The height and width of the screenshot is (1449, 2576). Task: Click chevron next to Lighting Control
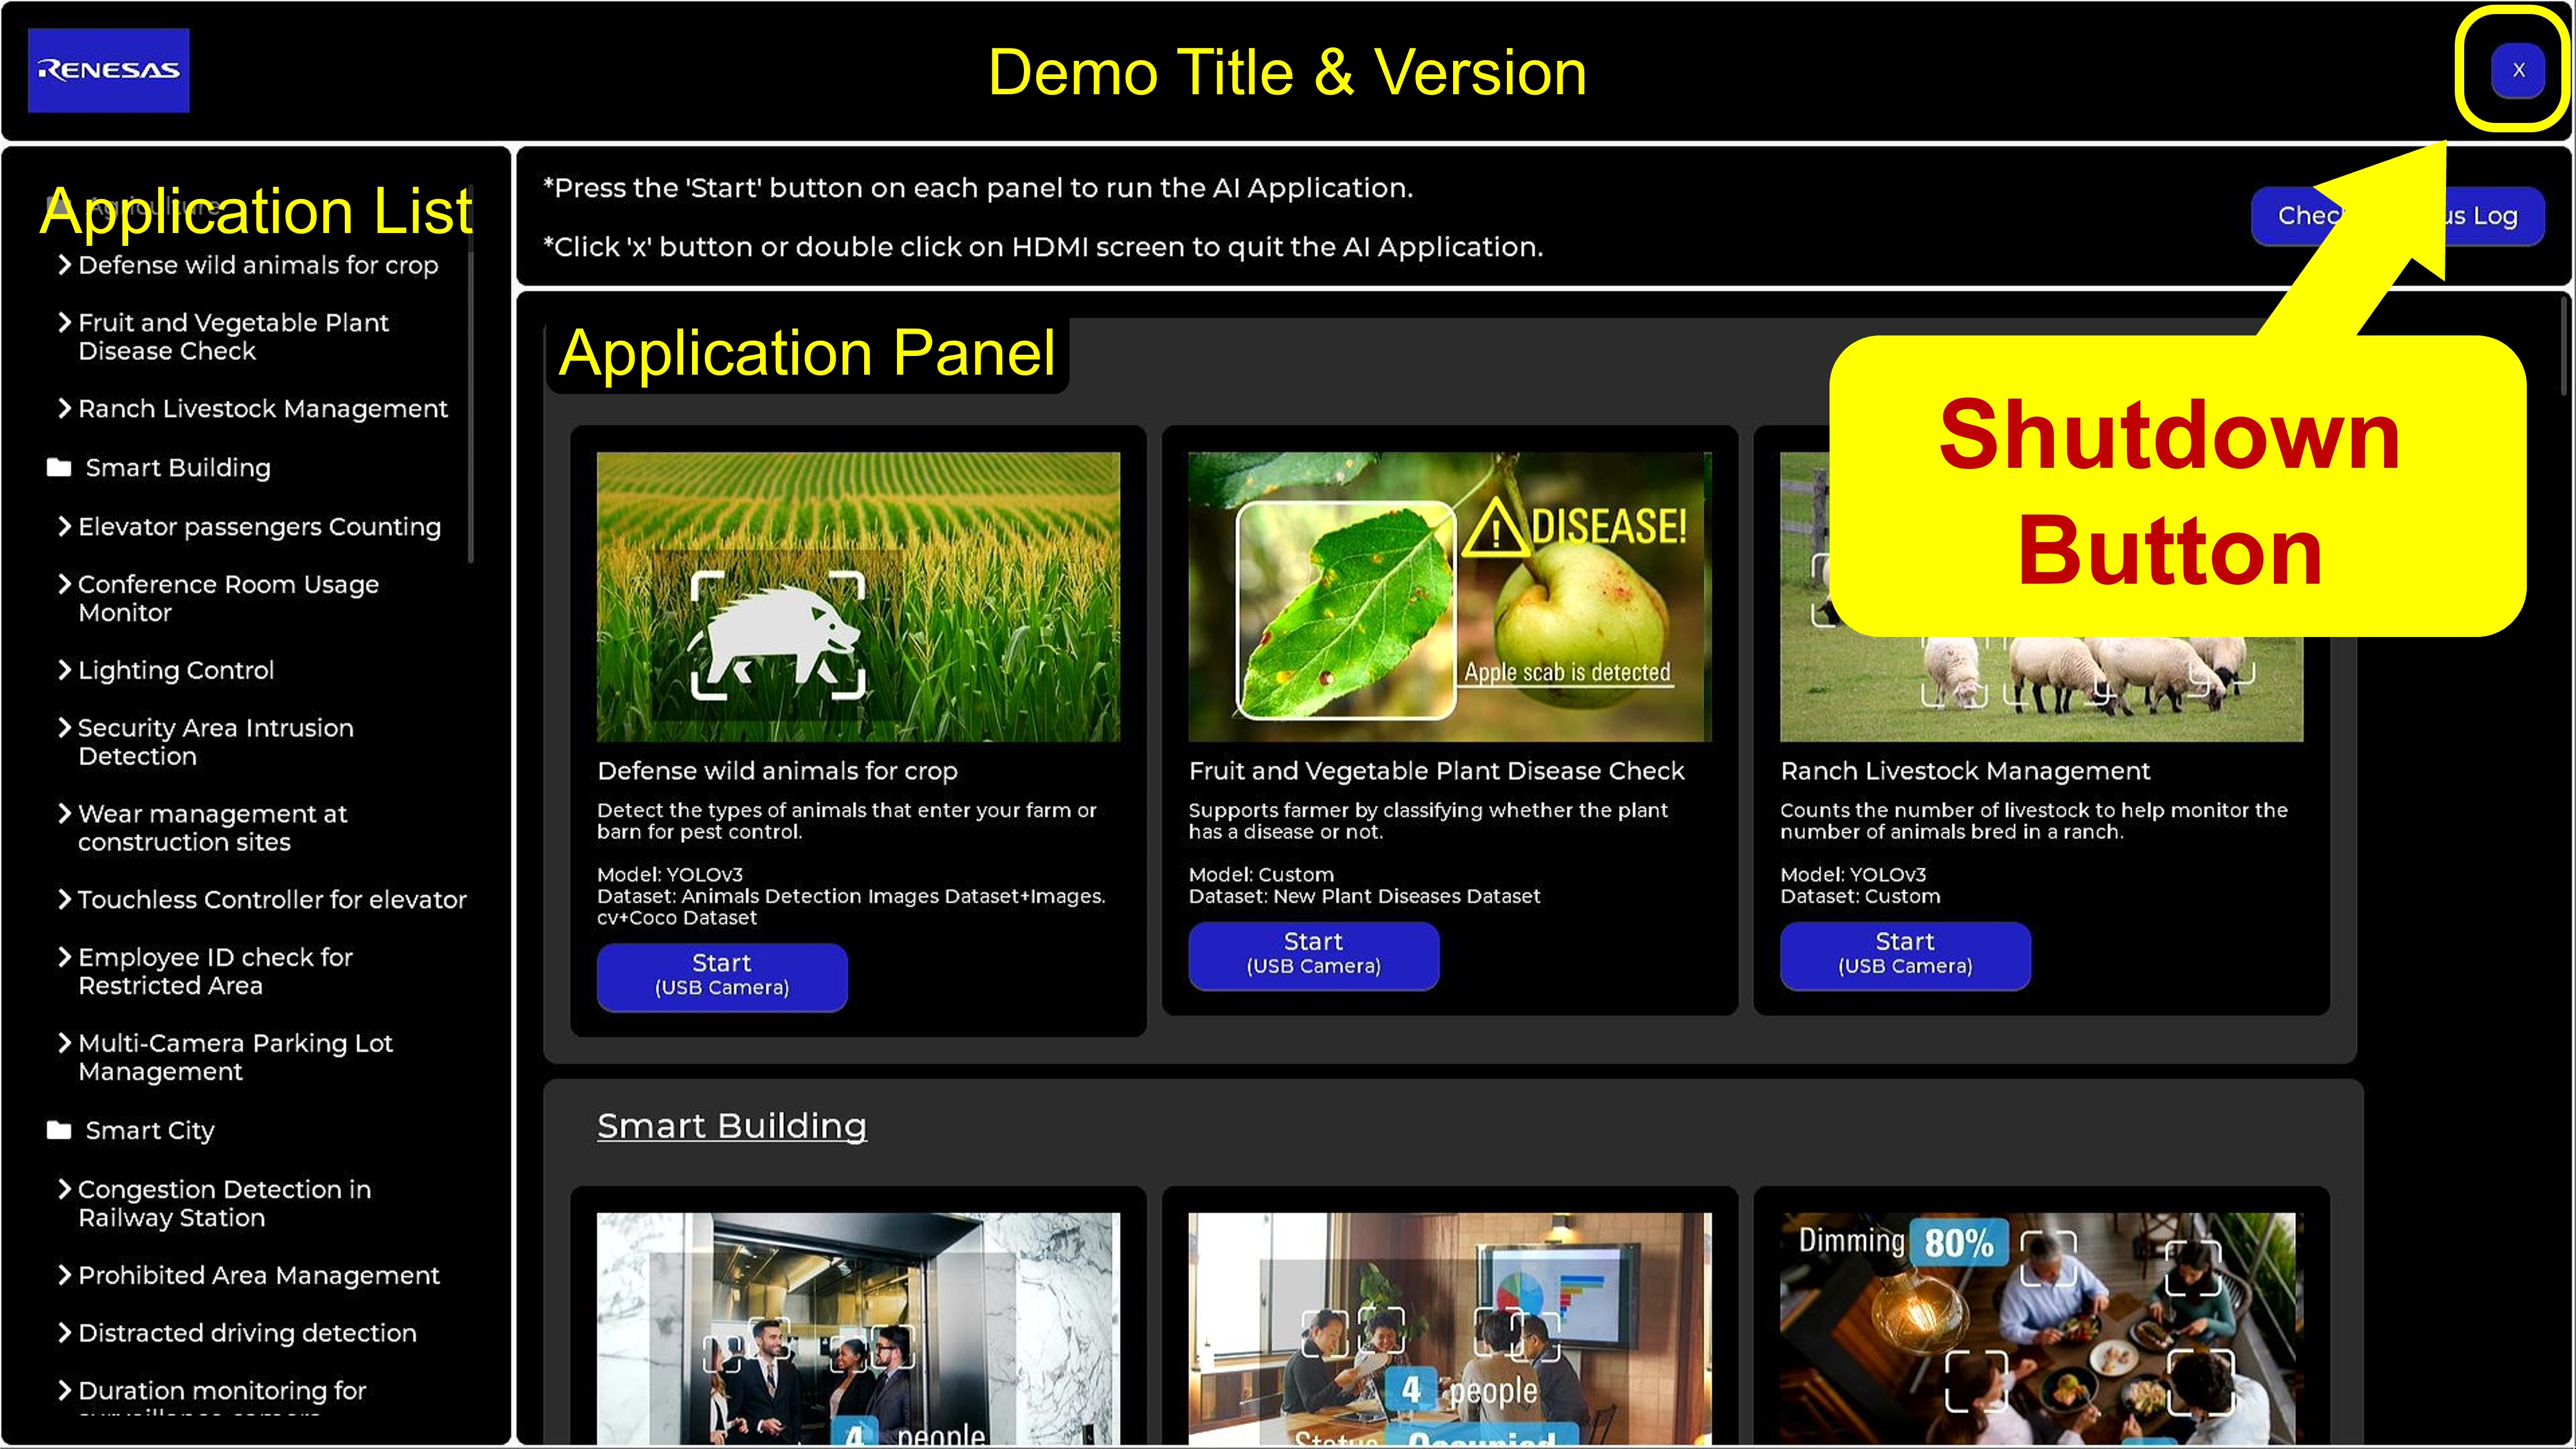[64, 669]
